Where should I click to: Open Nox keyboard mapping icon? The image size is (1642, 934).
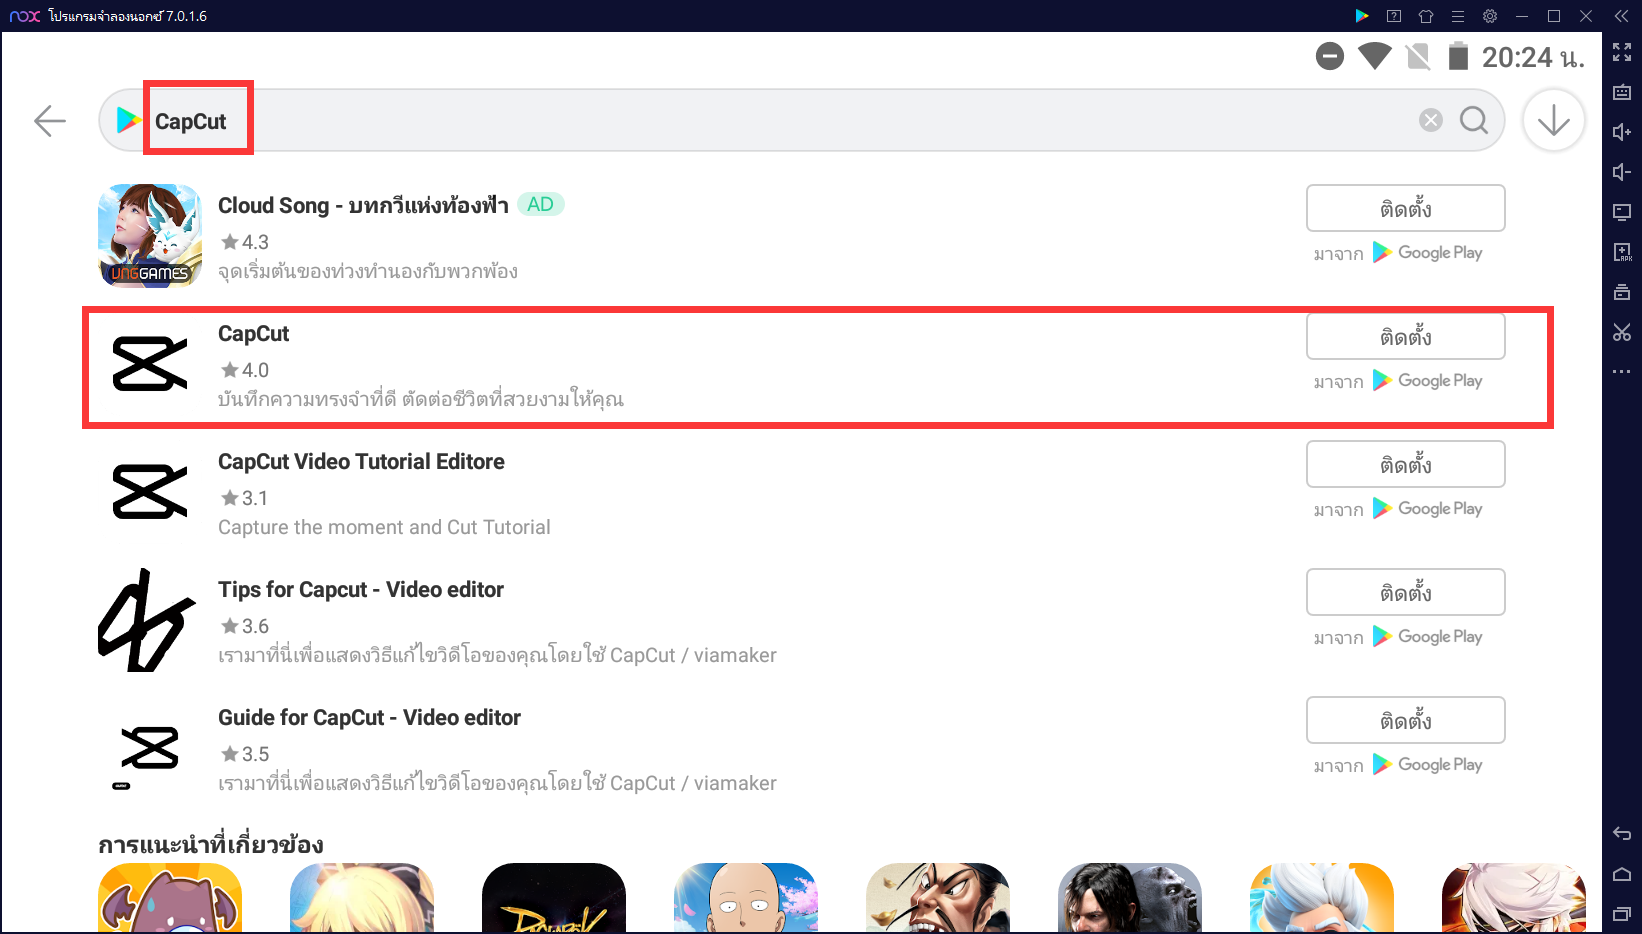coord(1622,92)
